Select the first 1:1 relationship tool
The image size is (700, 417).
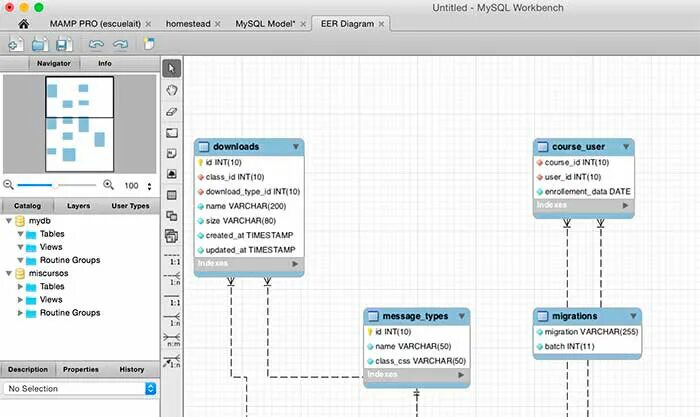click(x=172, y=260)
